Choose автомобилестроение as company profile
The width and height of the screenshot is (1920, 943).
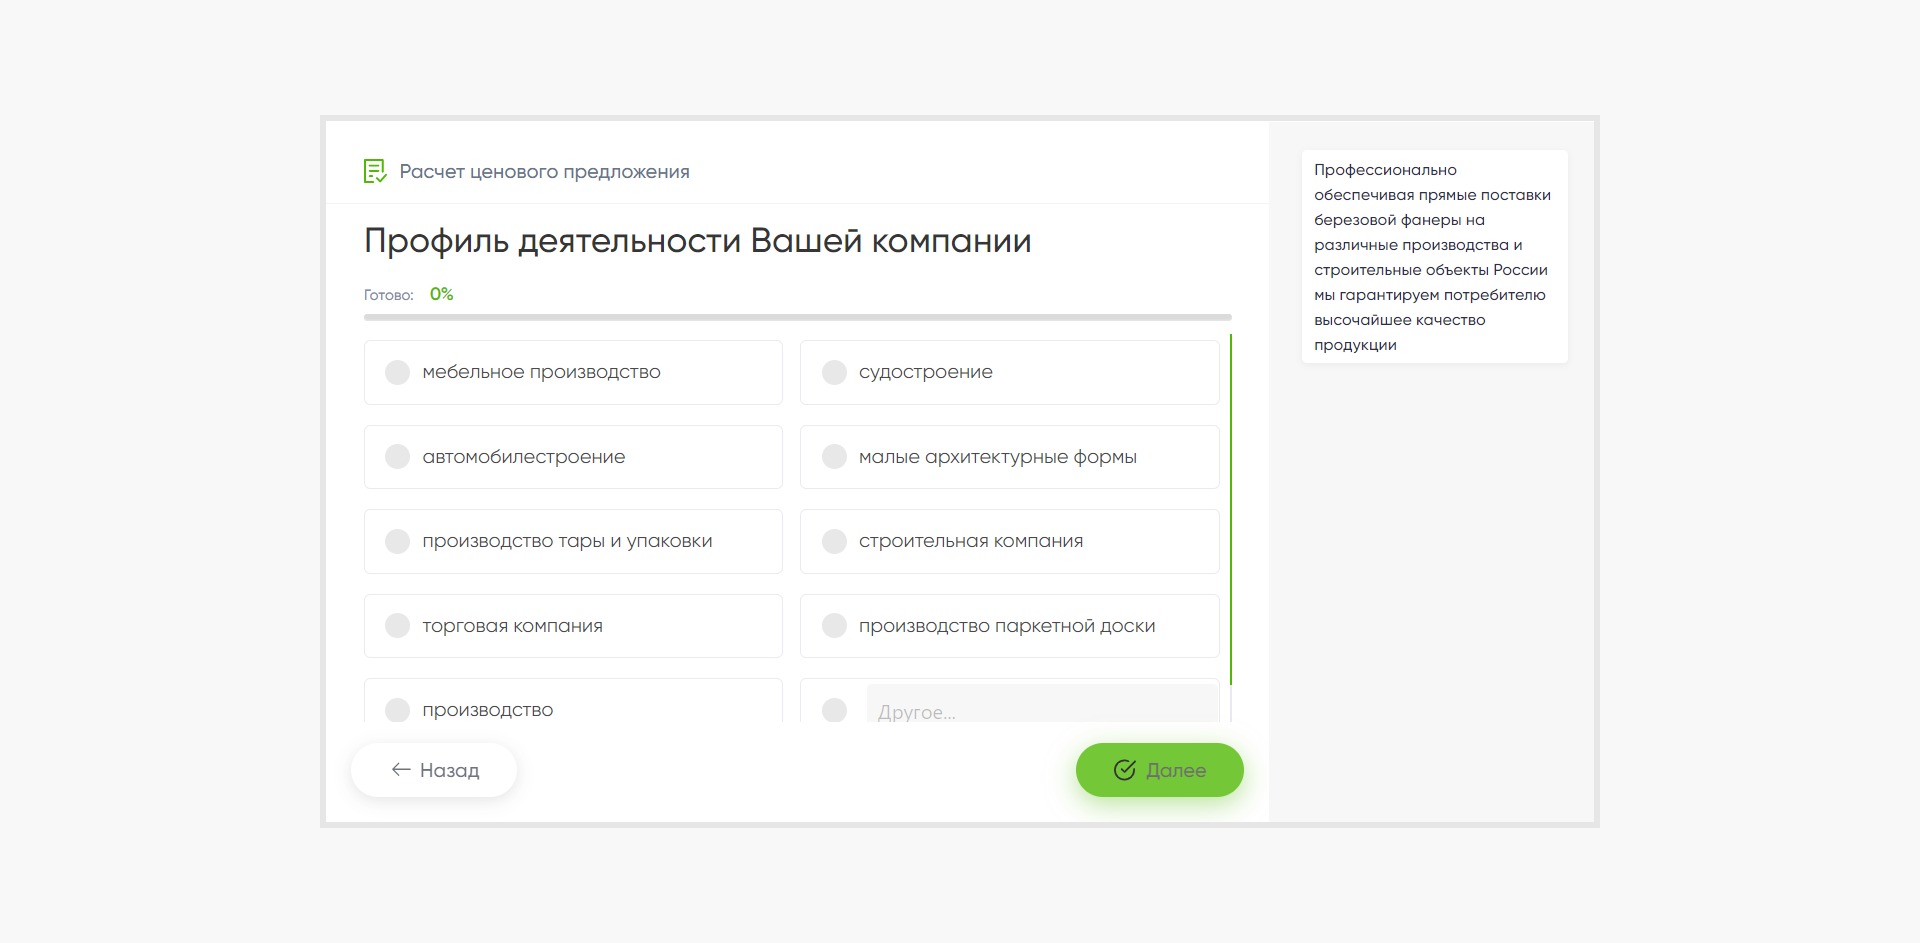point(573,457)
